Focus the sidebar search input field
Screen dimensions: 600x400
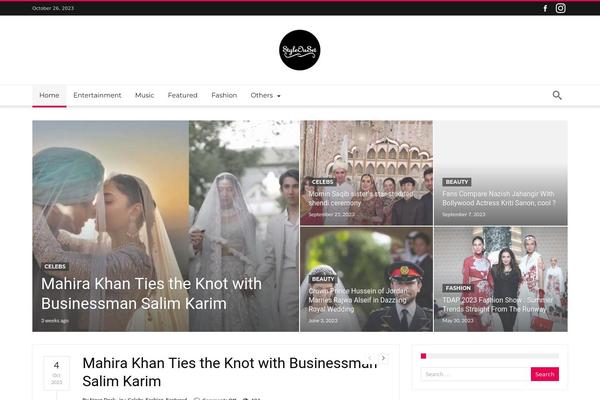click(x=476, y=374)
